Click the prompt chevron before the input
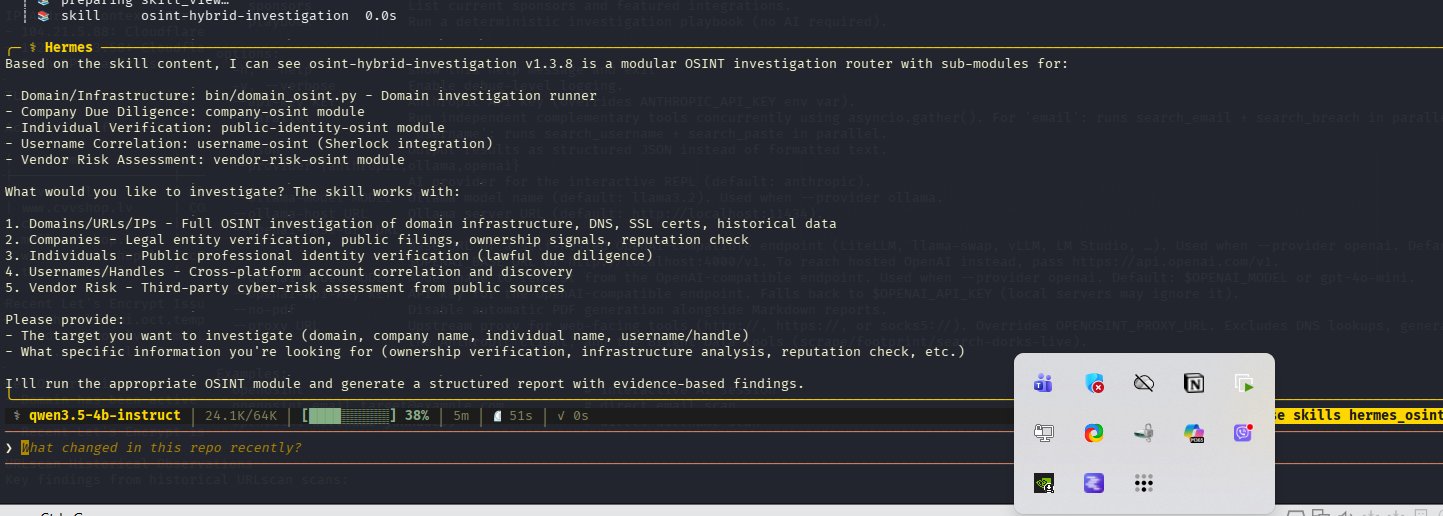This screenshot has height=516, width=1443. (x=9, y=447)
